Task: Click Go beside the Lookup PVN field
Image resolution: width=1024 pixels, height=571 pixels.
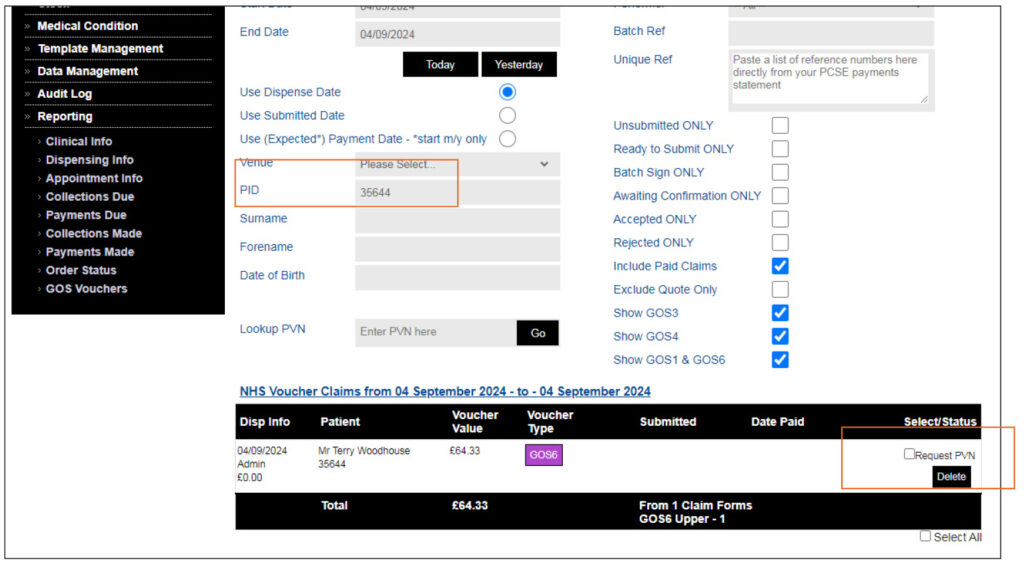Action: pos(538,333)
